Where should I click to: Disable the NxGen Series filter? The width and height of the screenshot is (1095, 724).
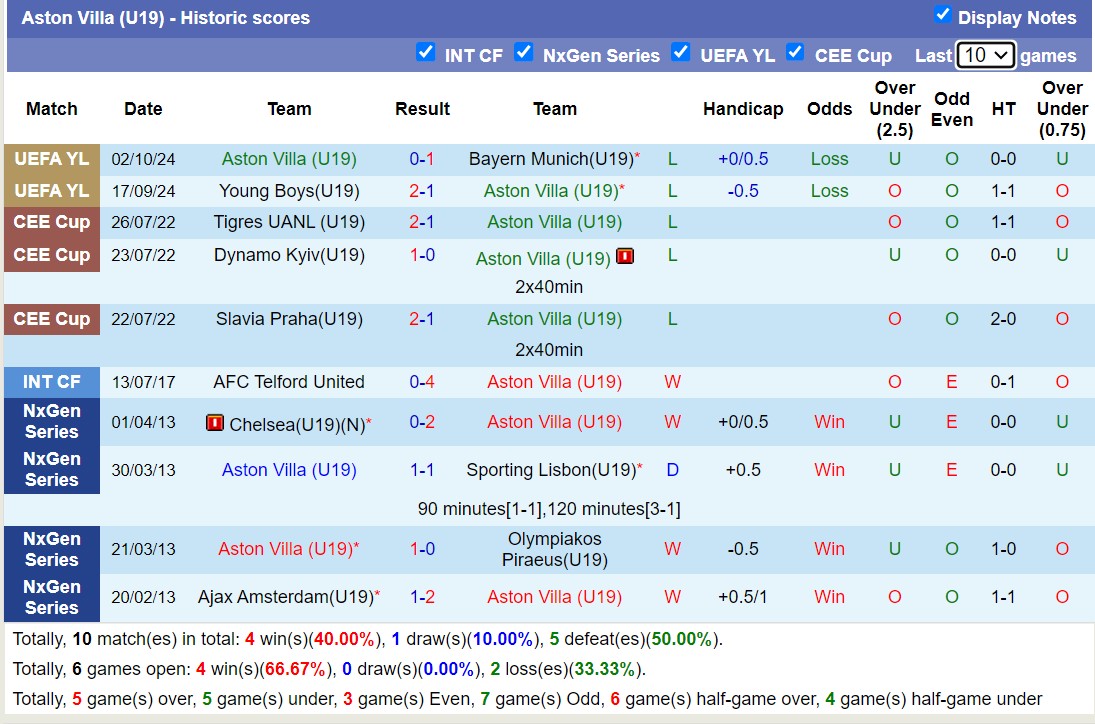pyautogui.click(x=524, y=53)
